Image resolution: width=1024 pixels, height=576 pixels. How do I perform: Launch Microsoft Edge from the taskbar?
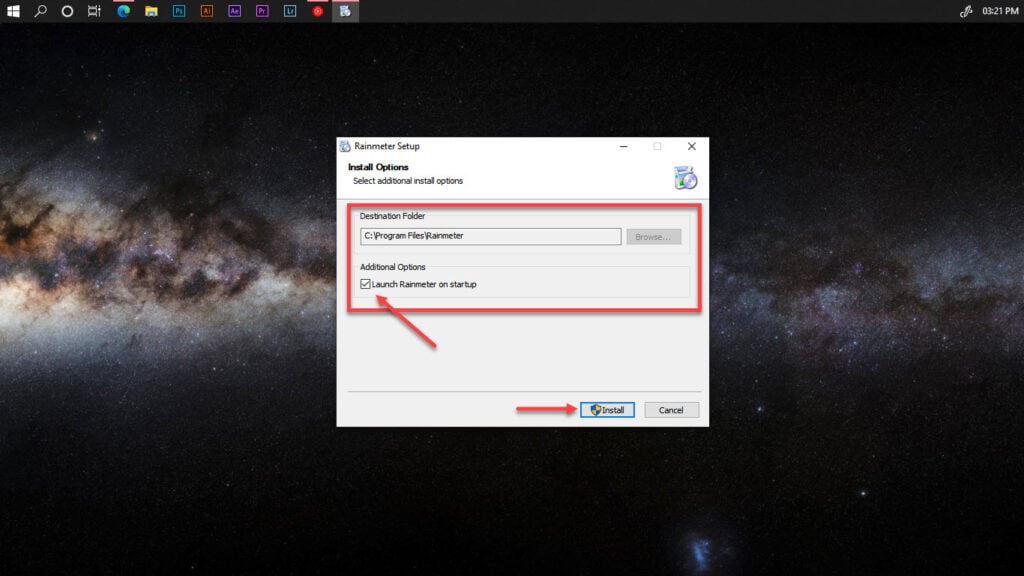point(123,11)
